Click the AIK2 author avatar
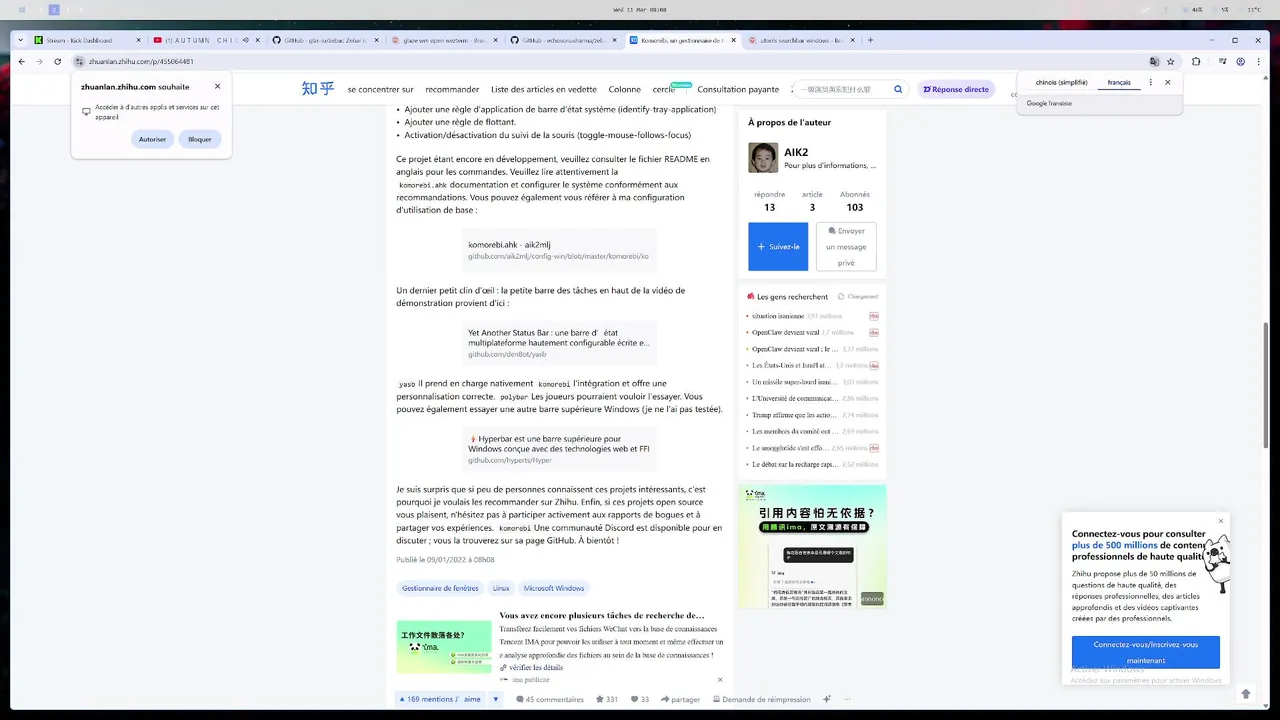Viewport: 1280px width, 720px height. 763,158
